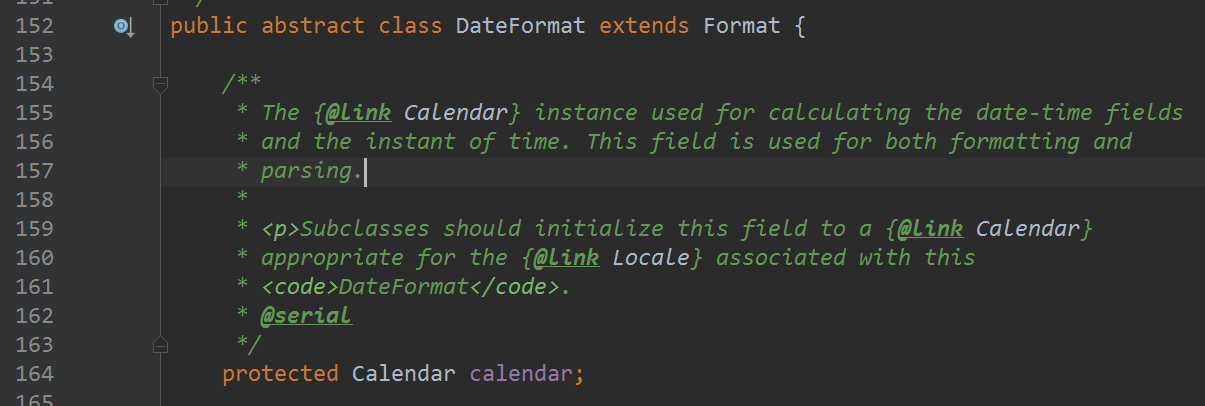The image size is (1205, 406).
Task: Click the DateFormat class name in the declaration
Action: [520, 26]
